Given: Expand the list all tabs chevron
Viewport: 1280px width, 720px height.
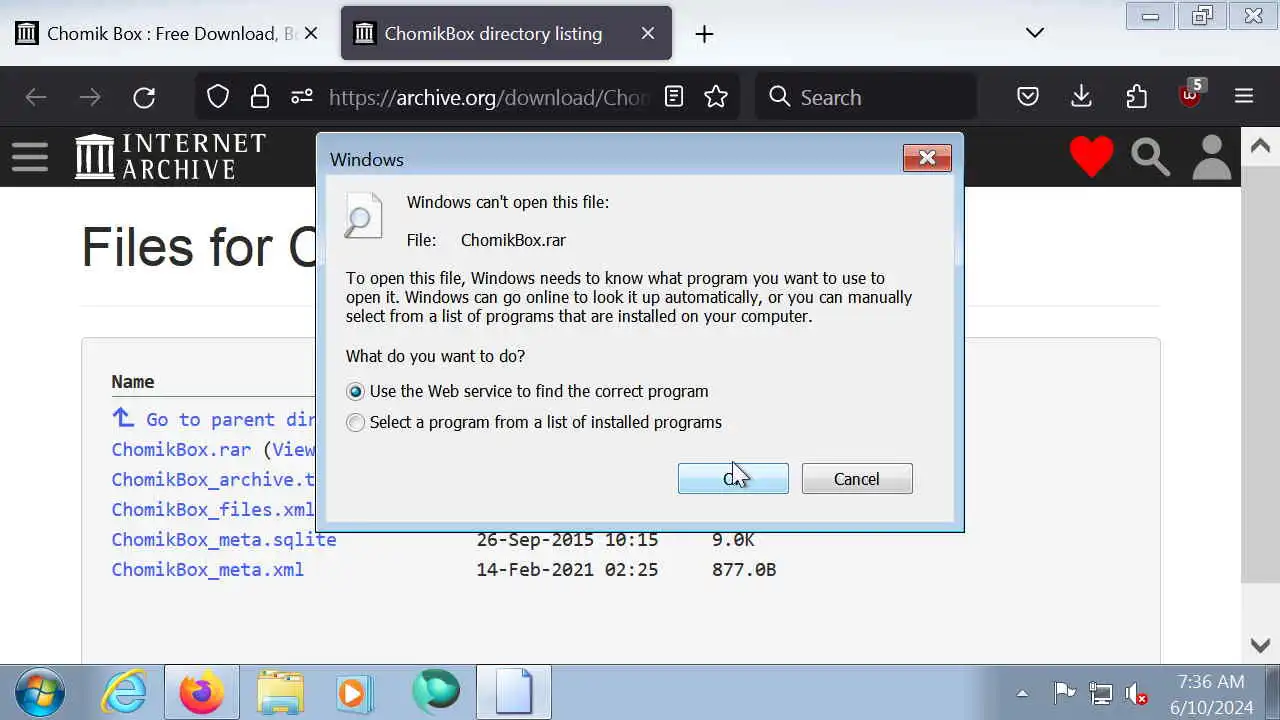Looking at the screenshot, I should [x=1035, y=33].
